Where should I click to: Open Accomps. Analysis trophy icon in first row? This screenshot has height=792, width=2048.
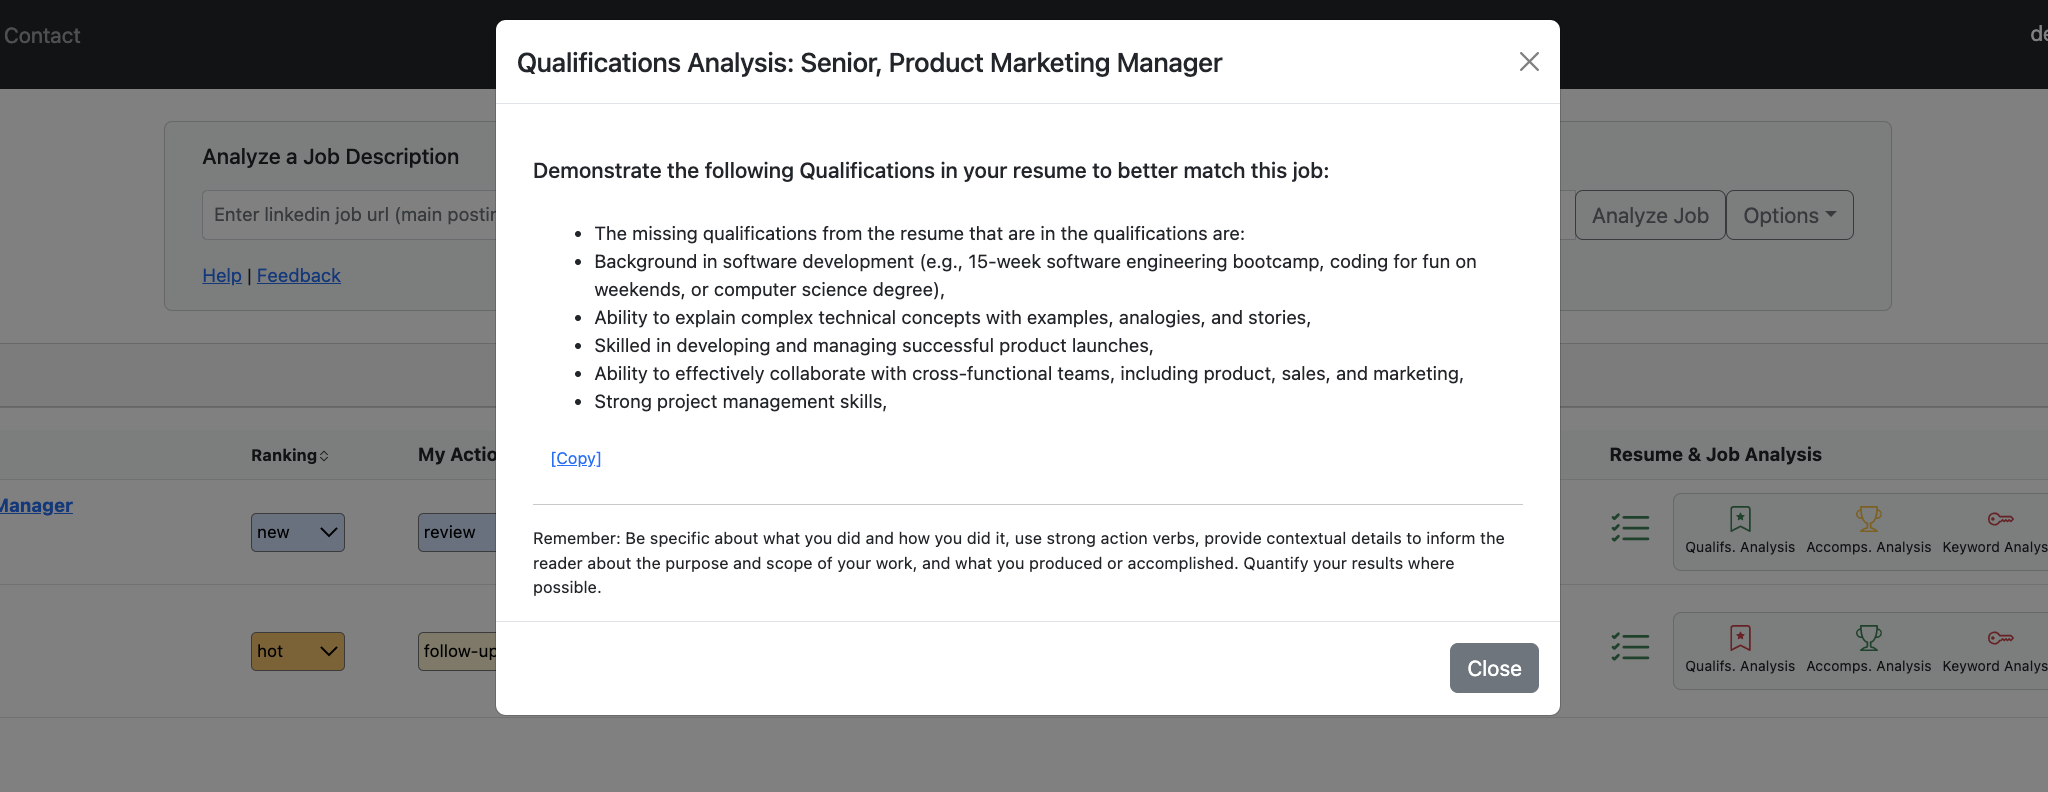pos(1868,519)
